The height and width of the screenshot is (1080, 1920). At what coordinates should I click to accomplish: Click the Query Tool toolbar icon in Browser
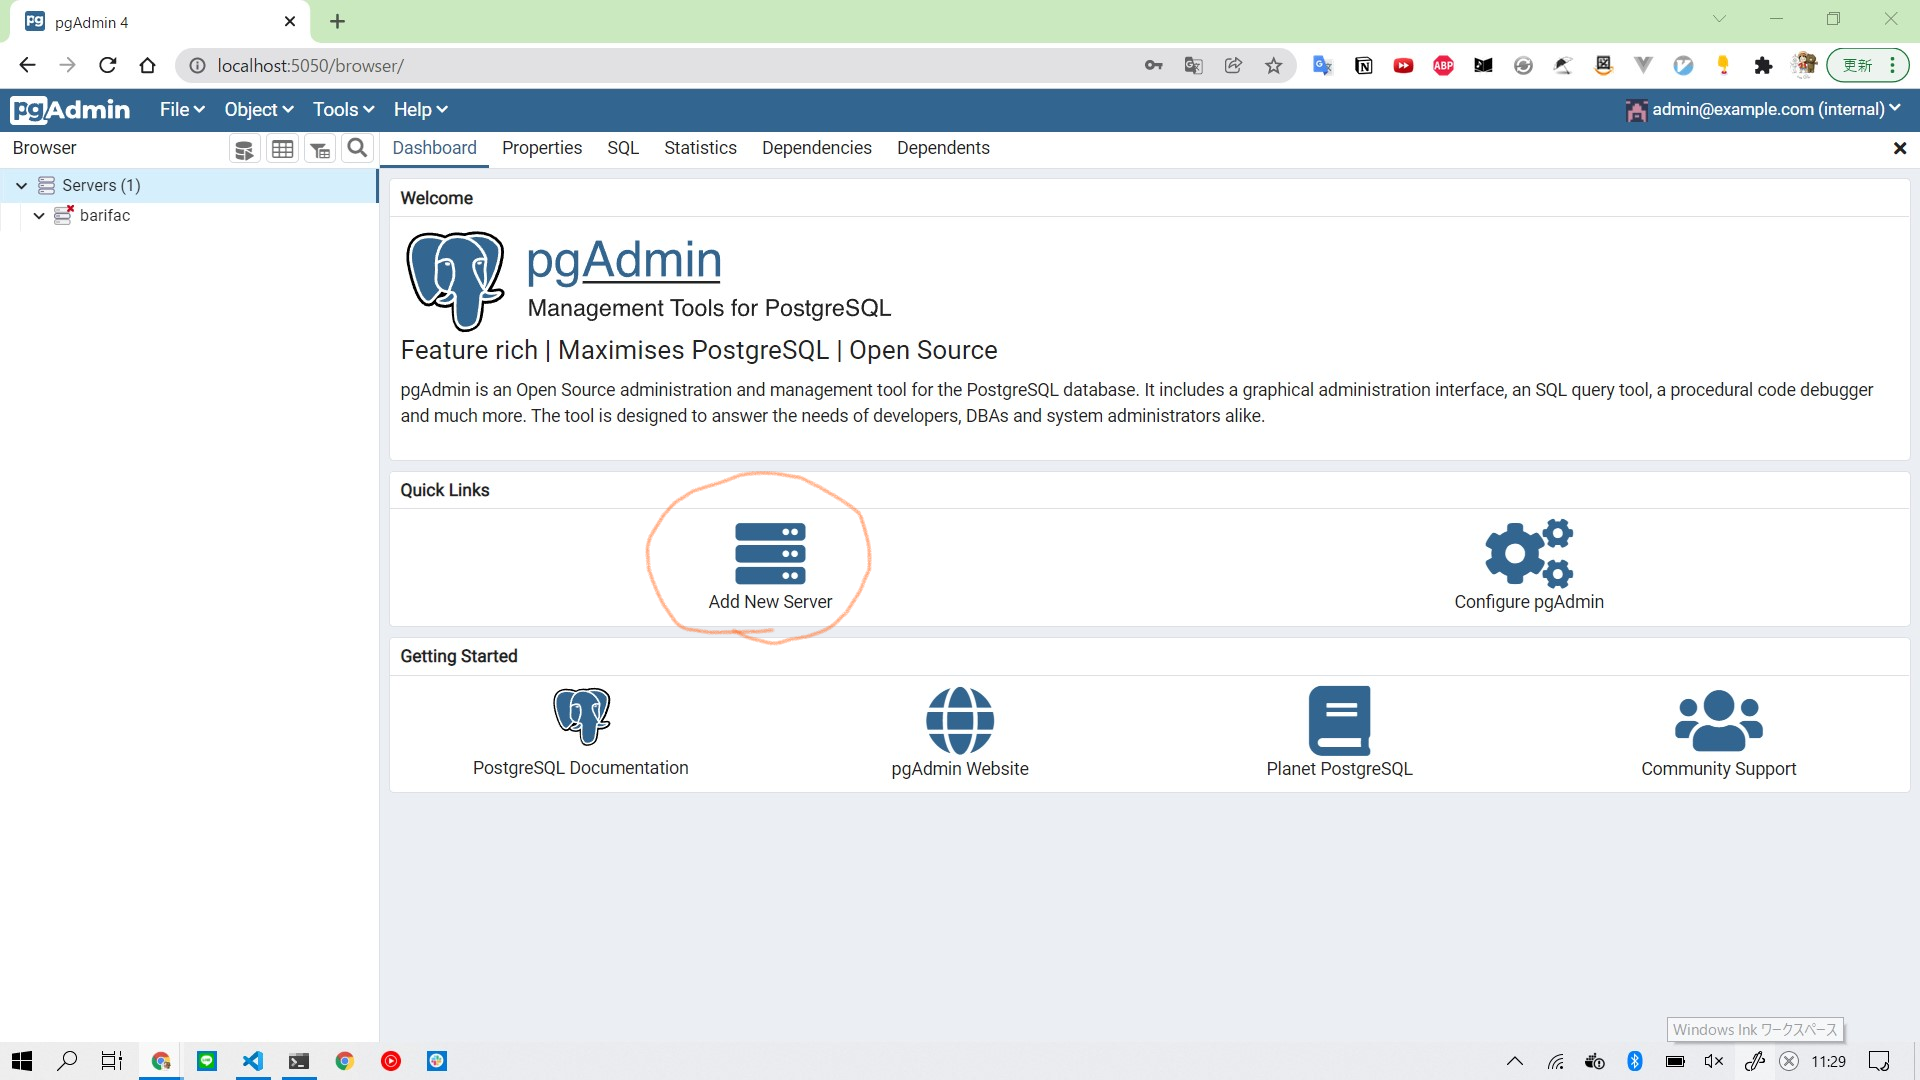click(x=244, y=149)
